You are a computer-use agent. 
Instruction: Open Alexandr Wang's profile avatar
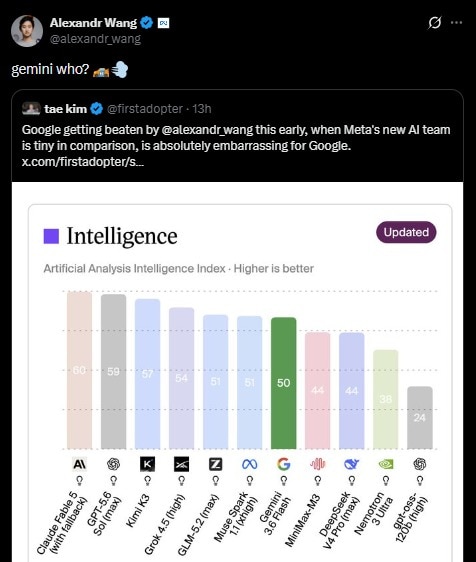(x=27, y=31)
